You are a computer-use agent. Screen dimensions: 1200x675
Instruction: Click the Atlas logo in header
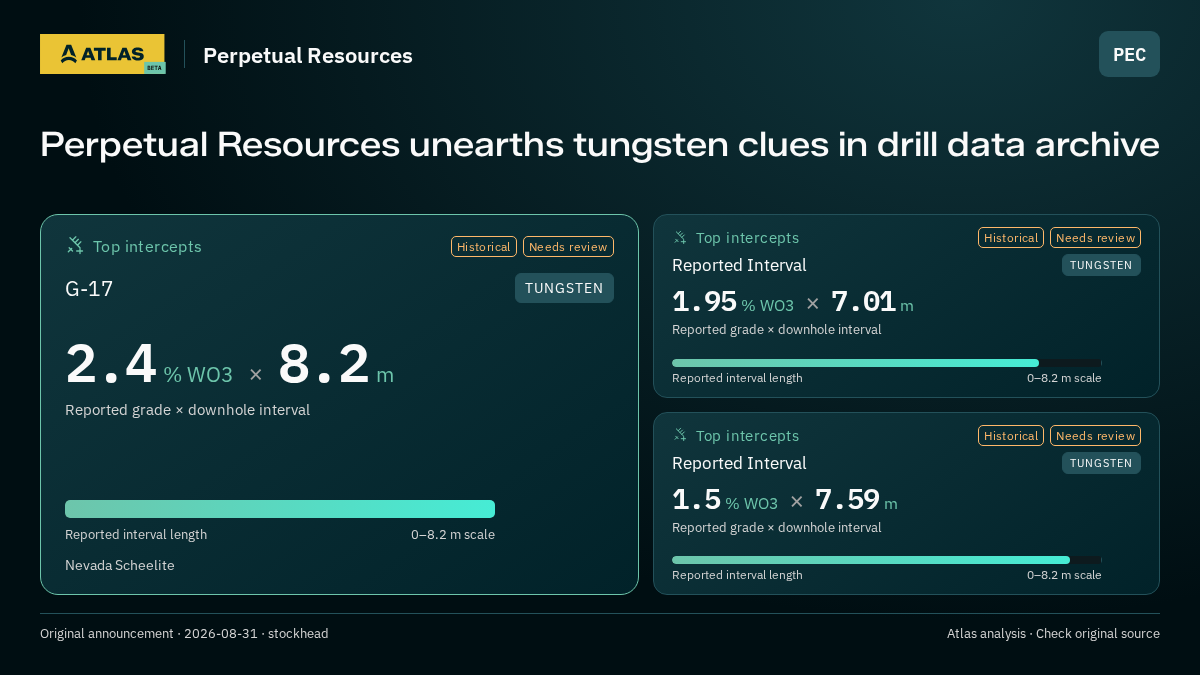pyautogui.click(x=102, y=54)
